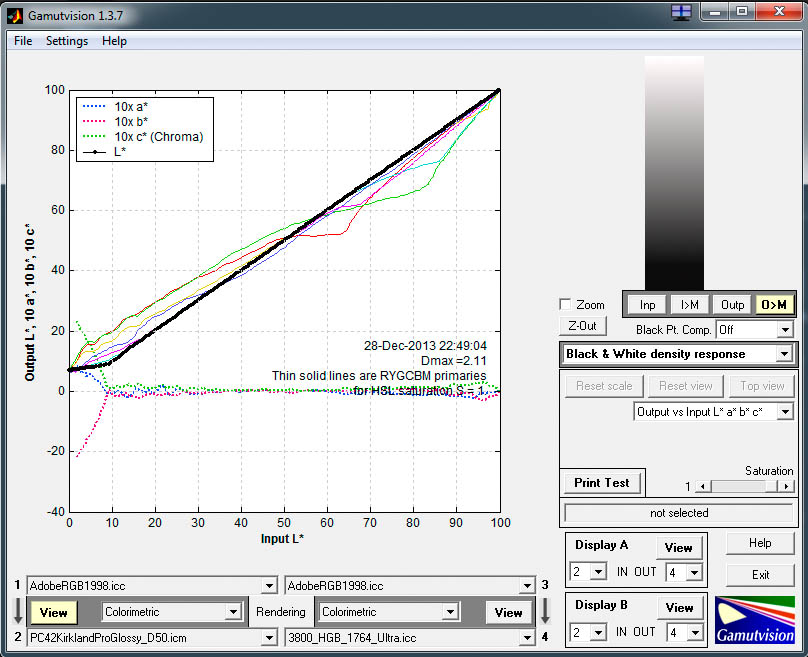Click the left down arrow between profiles 1 and 2

pyautogui.click(x=16, y=611)
